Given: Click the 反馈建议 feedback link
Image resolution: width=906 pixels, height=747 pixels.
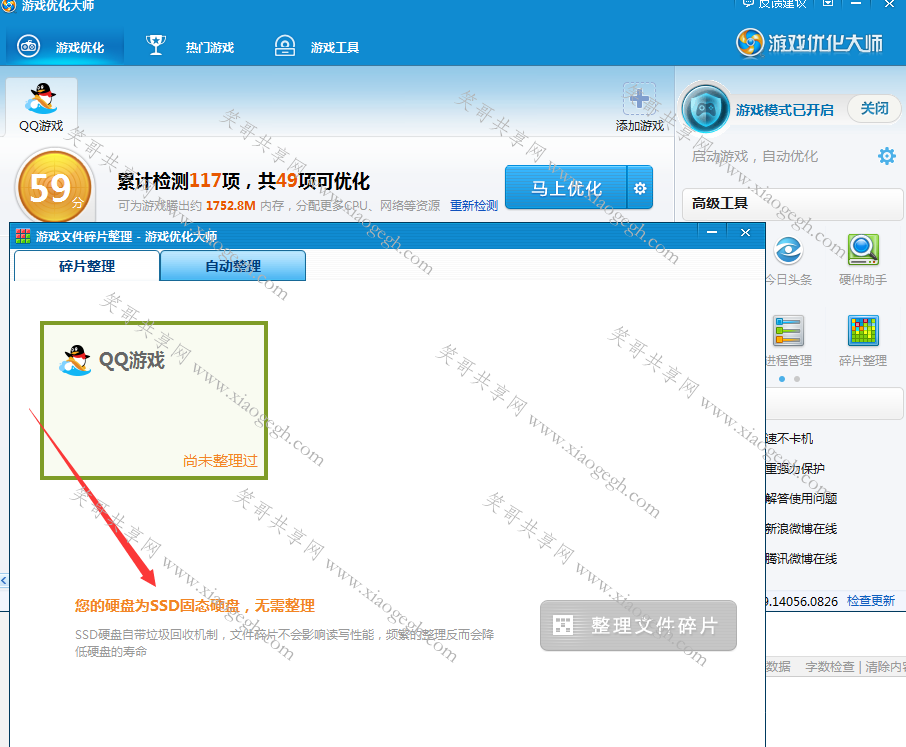Looking at the screenshot, I should click(774, 4).
